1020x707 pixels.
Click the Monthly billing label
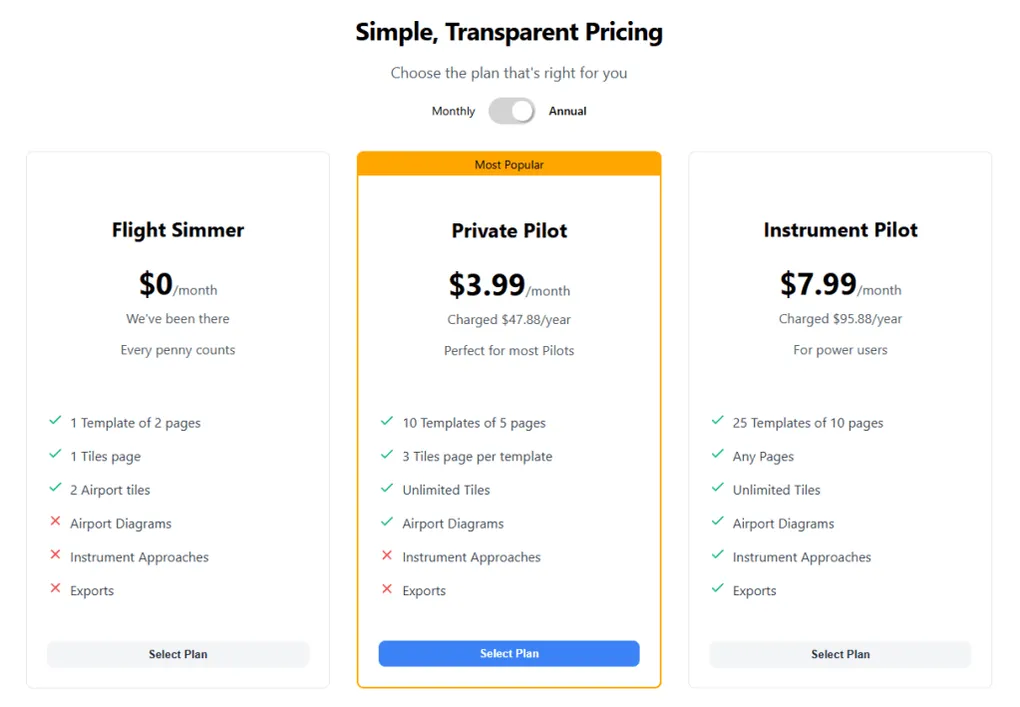coord(453,111)
